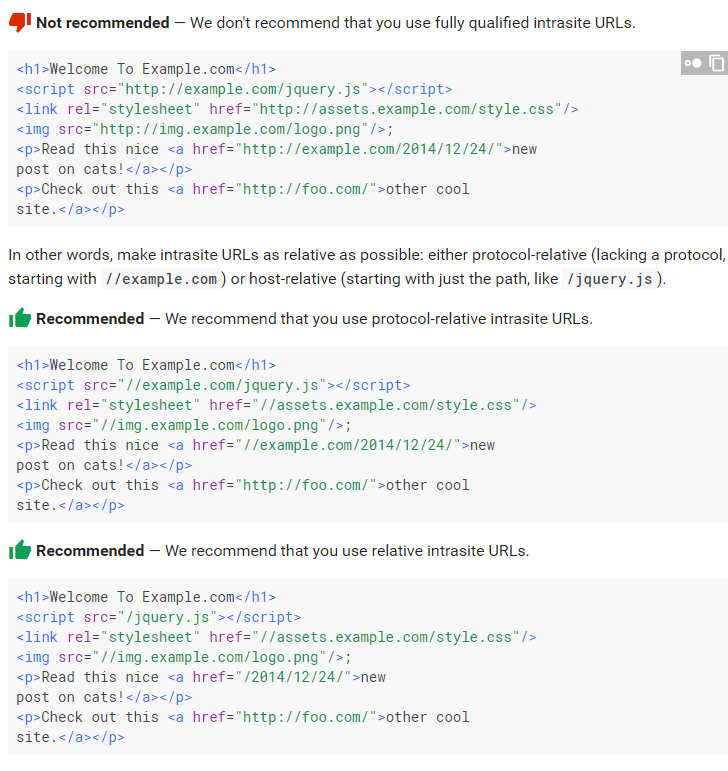Click the "http://example.com/2014/12/24/" link href
This screenshot has height=771, width=728.
(368, 149)
